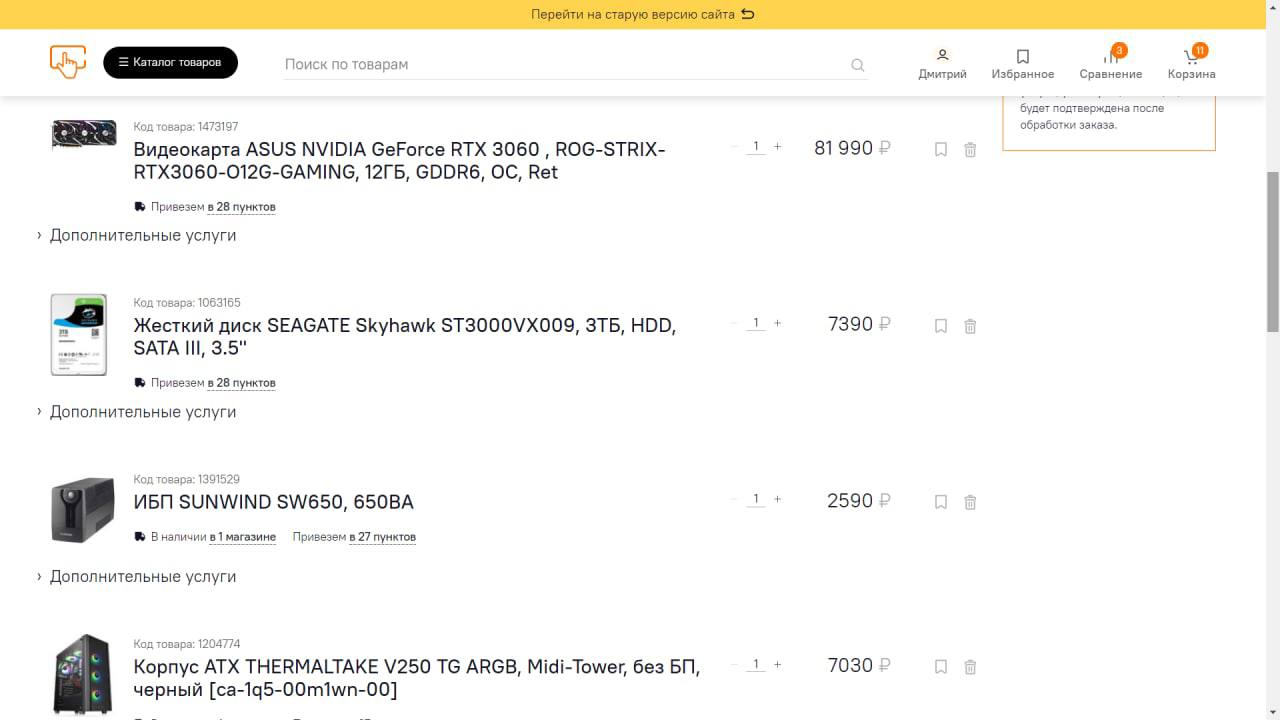This screenshot has width=1280, height=720.
Task: Decrease quantity of SEAGATE Skyhawk drive
Action: pos(735,323)
